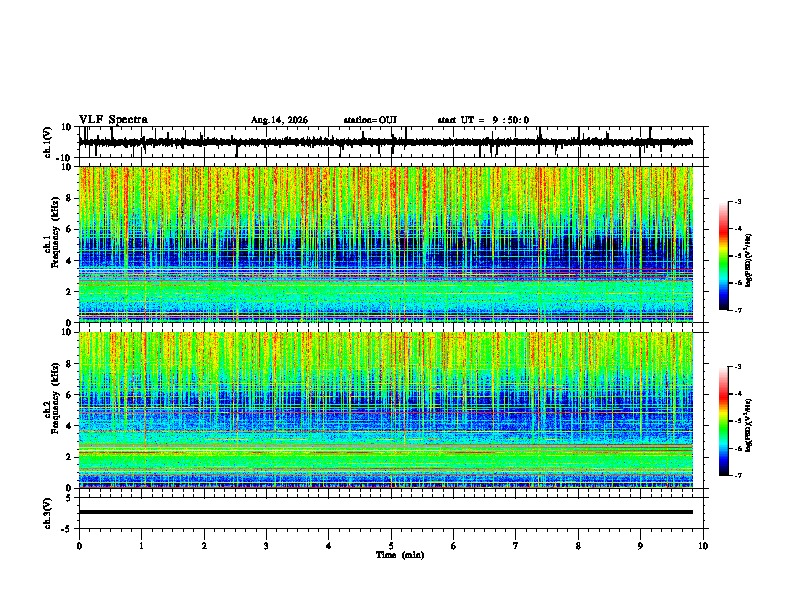Viewport: 792px width, 612px height.
Task: Click the '4' kHz tick on ch.1 spectrogram
Action: tap(69, 261)
